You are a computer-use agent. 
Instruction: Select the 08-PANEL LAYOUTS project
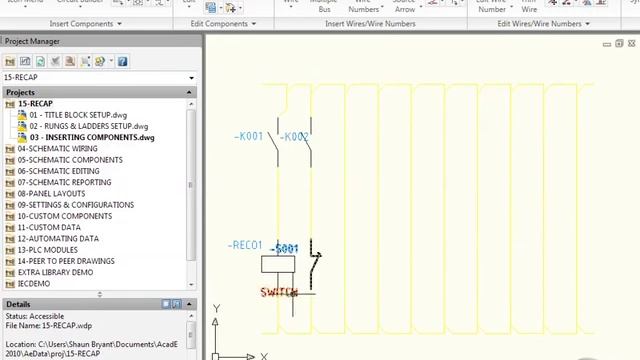pyautogui.click(x=51, y=193)
